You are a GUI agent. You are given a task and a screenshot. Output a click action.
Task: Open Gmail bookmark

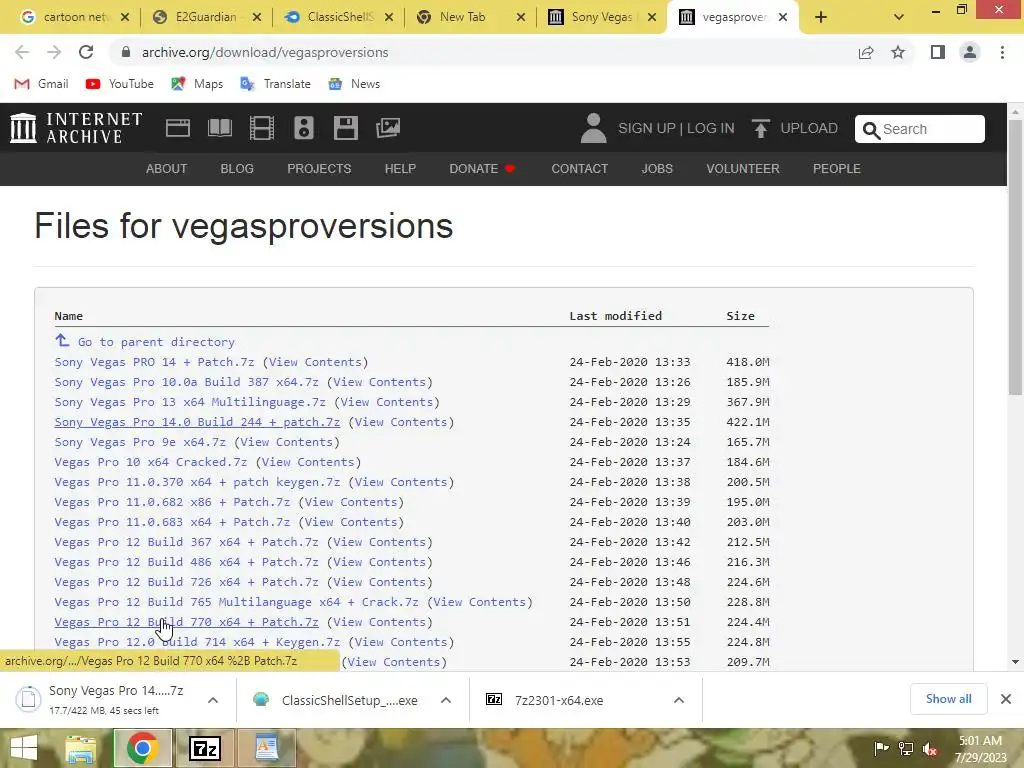click(x=41, y=84)
